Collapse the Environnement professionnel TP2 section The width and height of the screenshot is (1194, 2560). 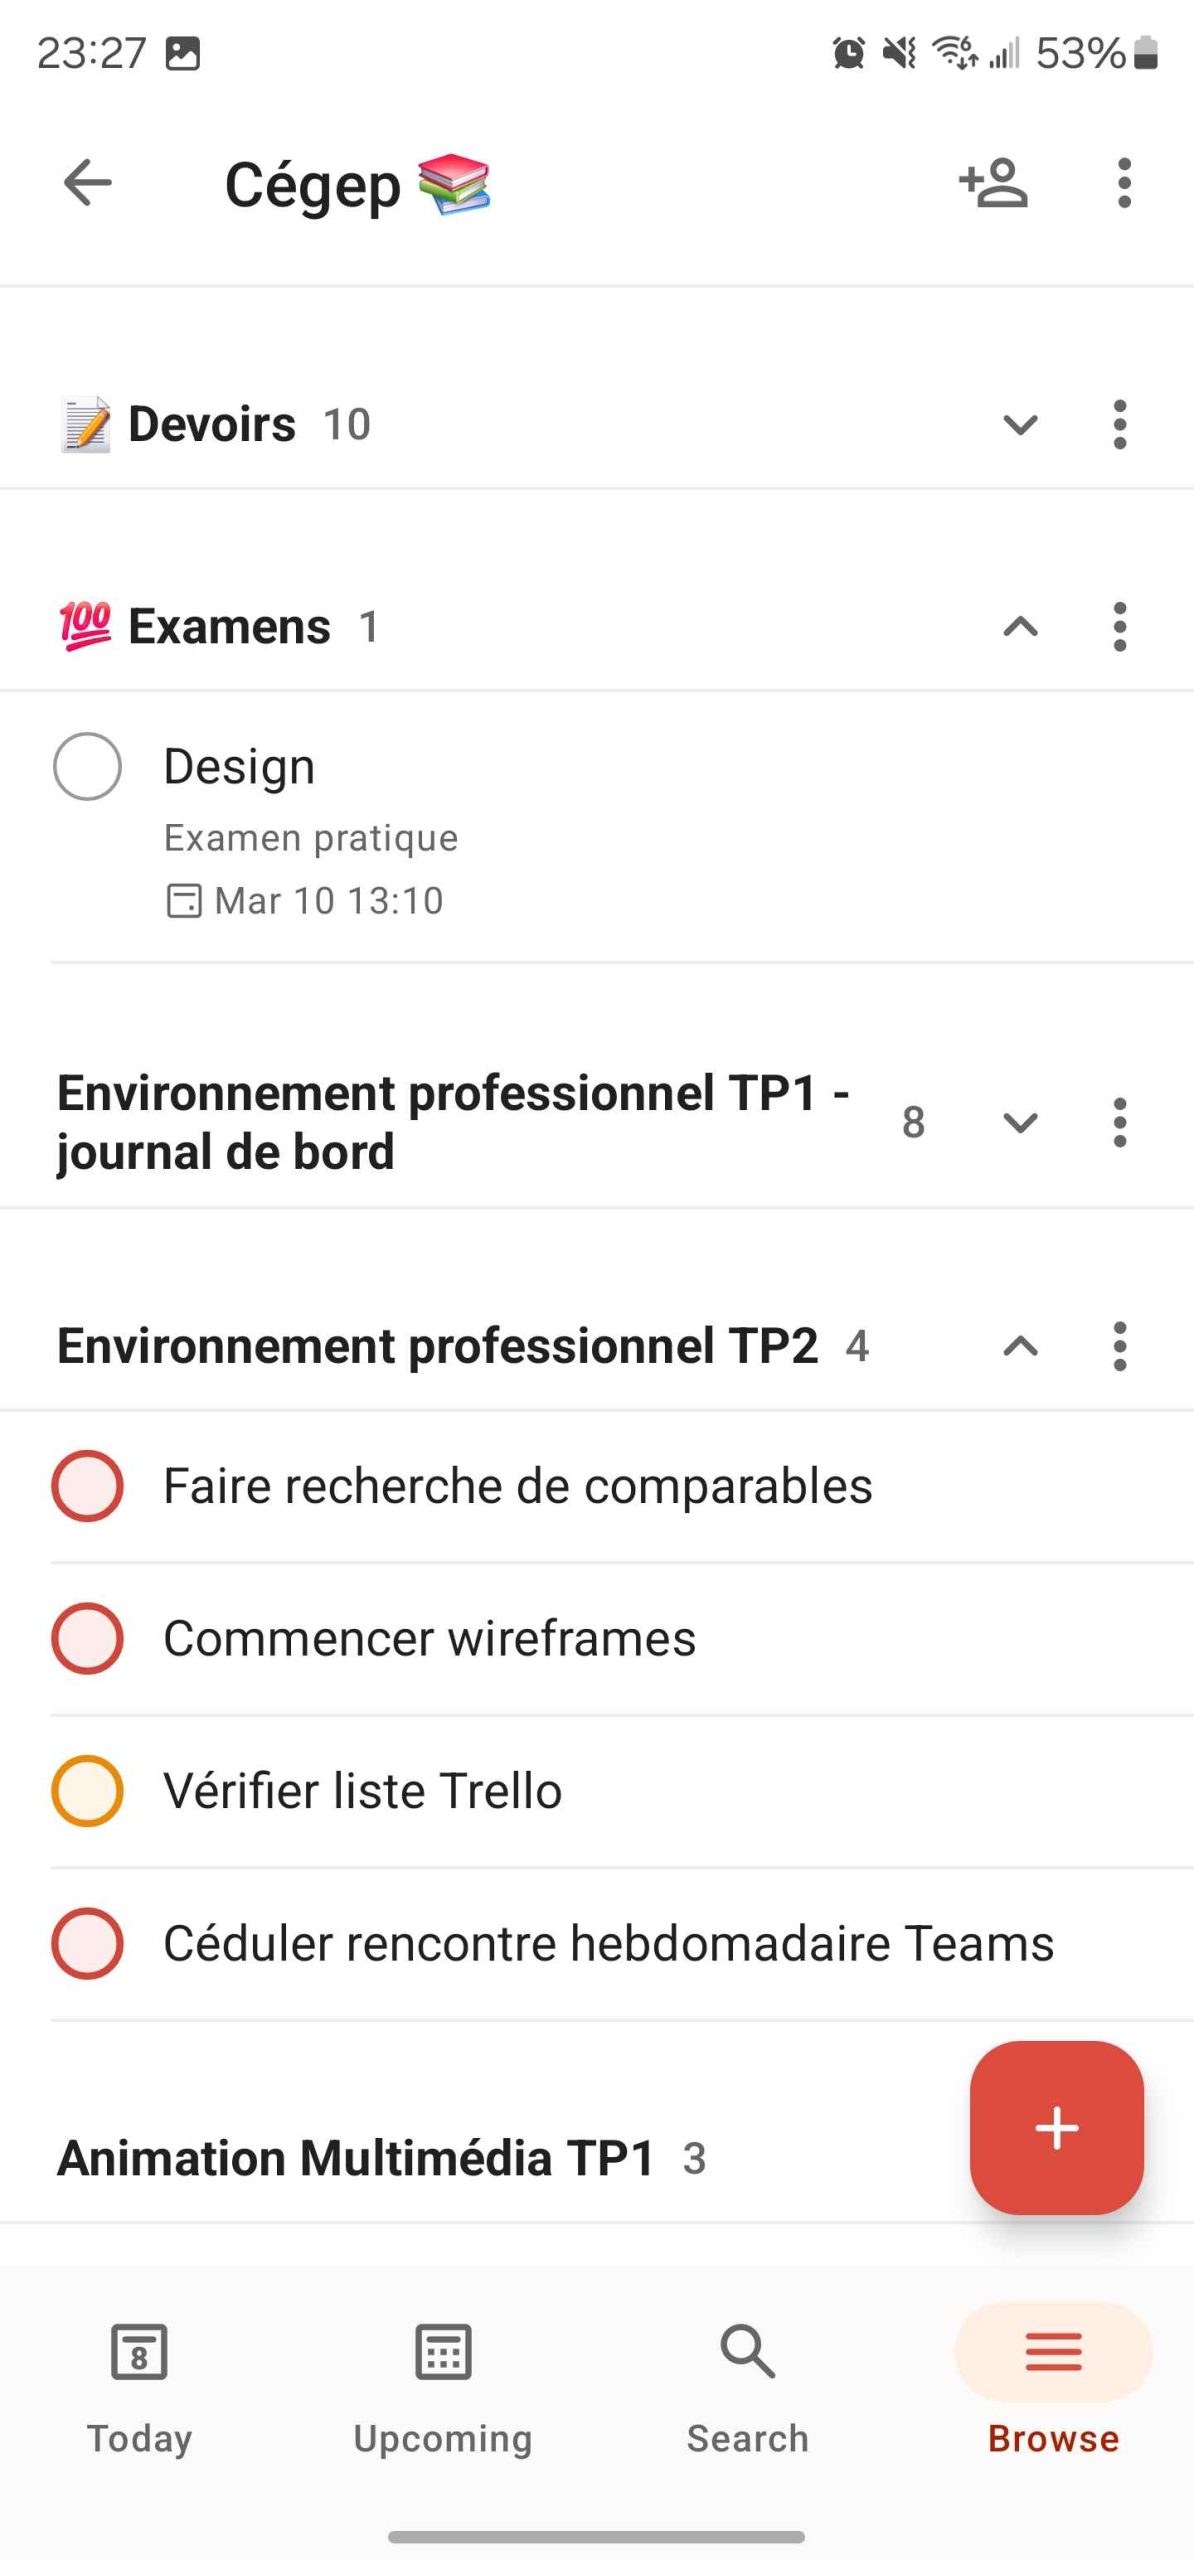coord(1020,1346)
